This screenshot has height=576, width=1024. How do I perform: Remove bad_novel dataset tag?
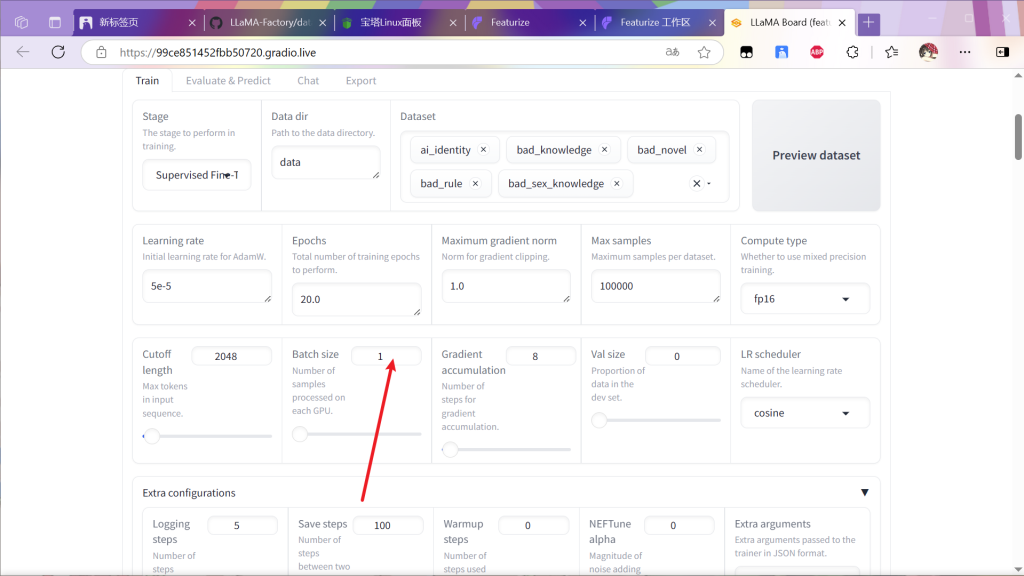699,150
